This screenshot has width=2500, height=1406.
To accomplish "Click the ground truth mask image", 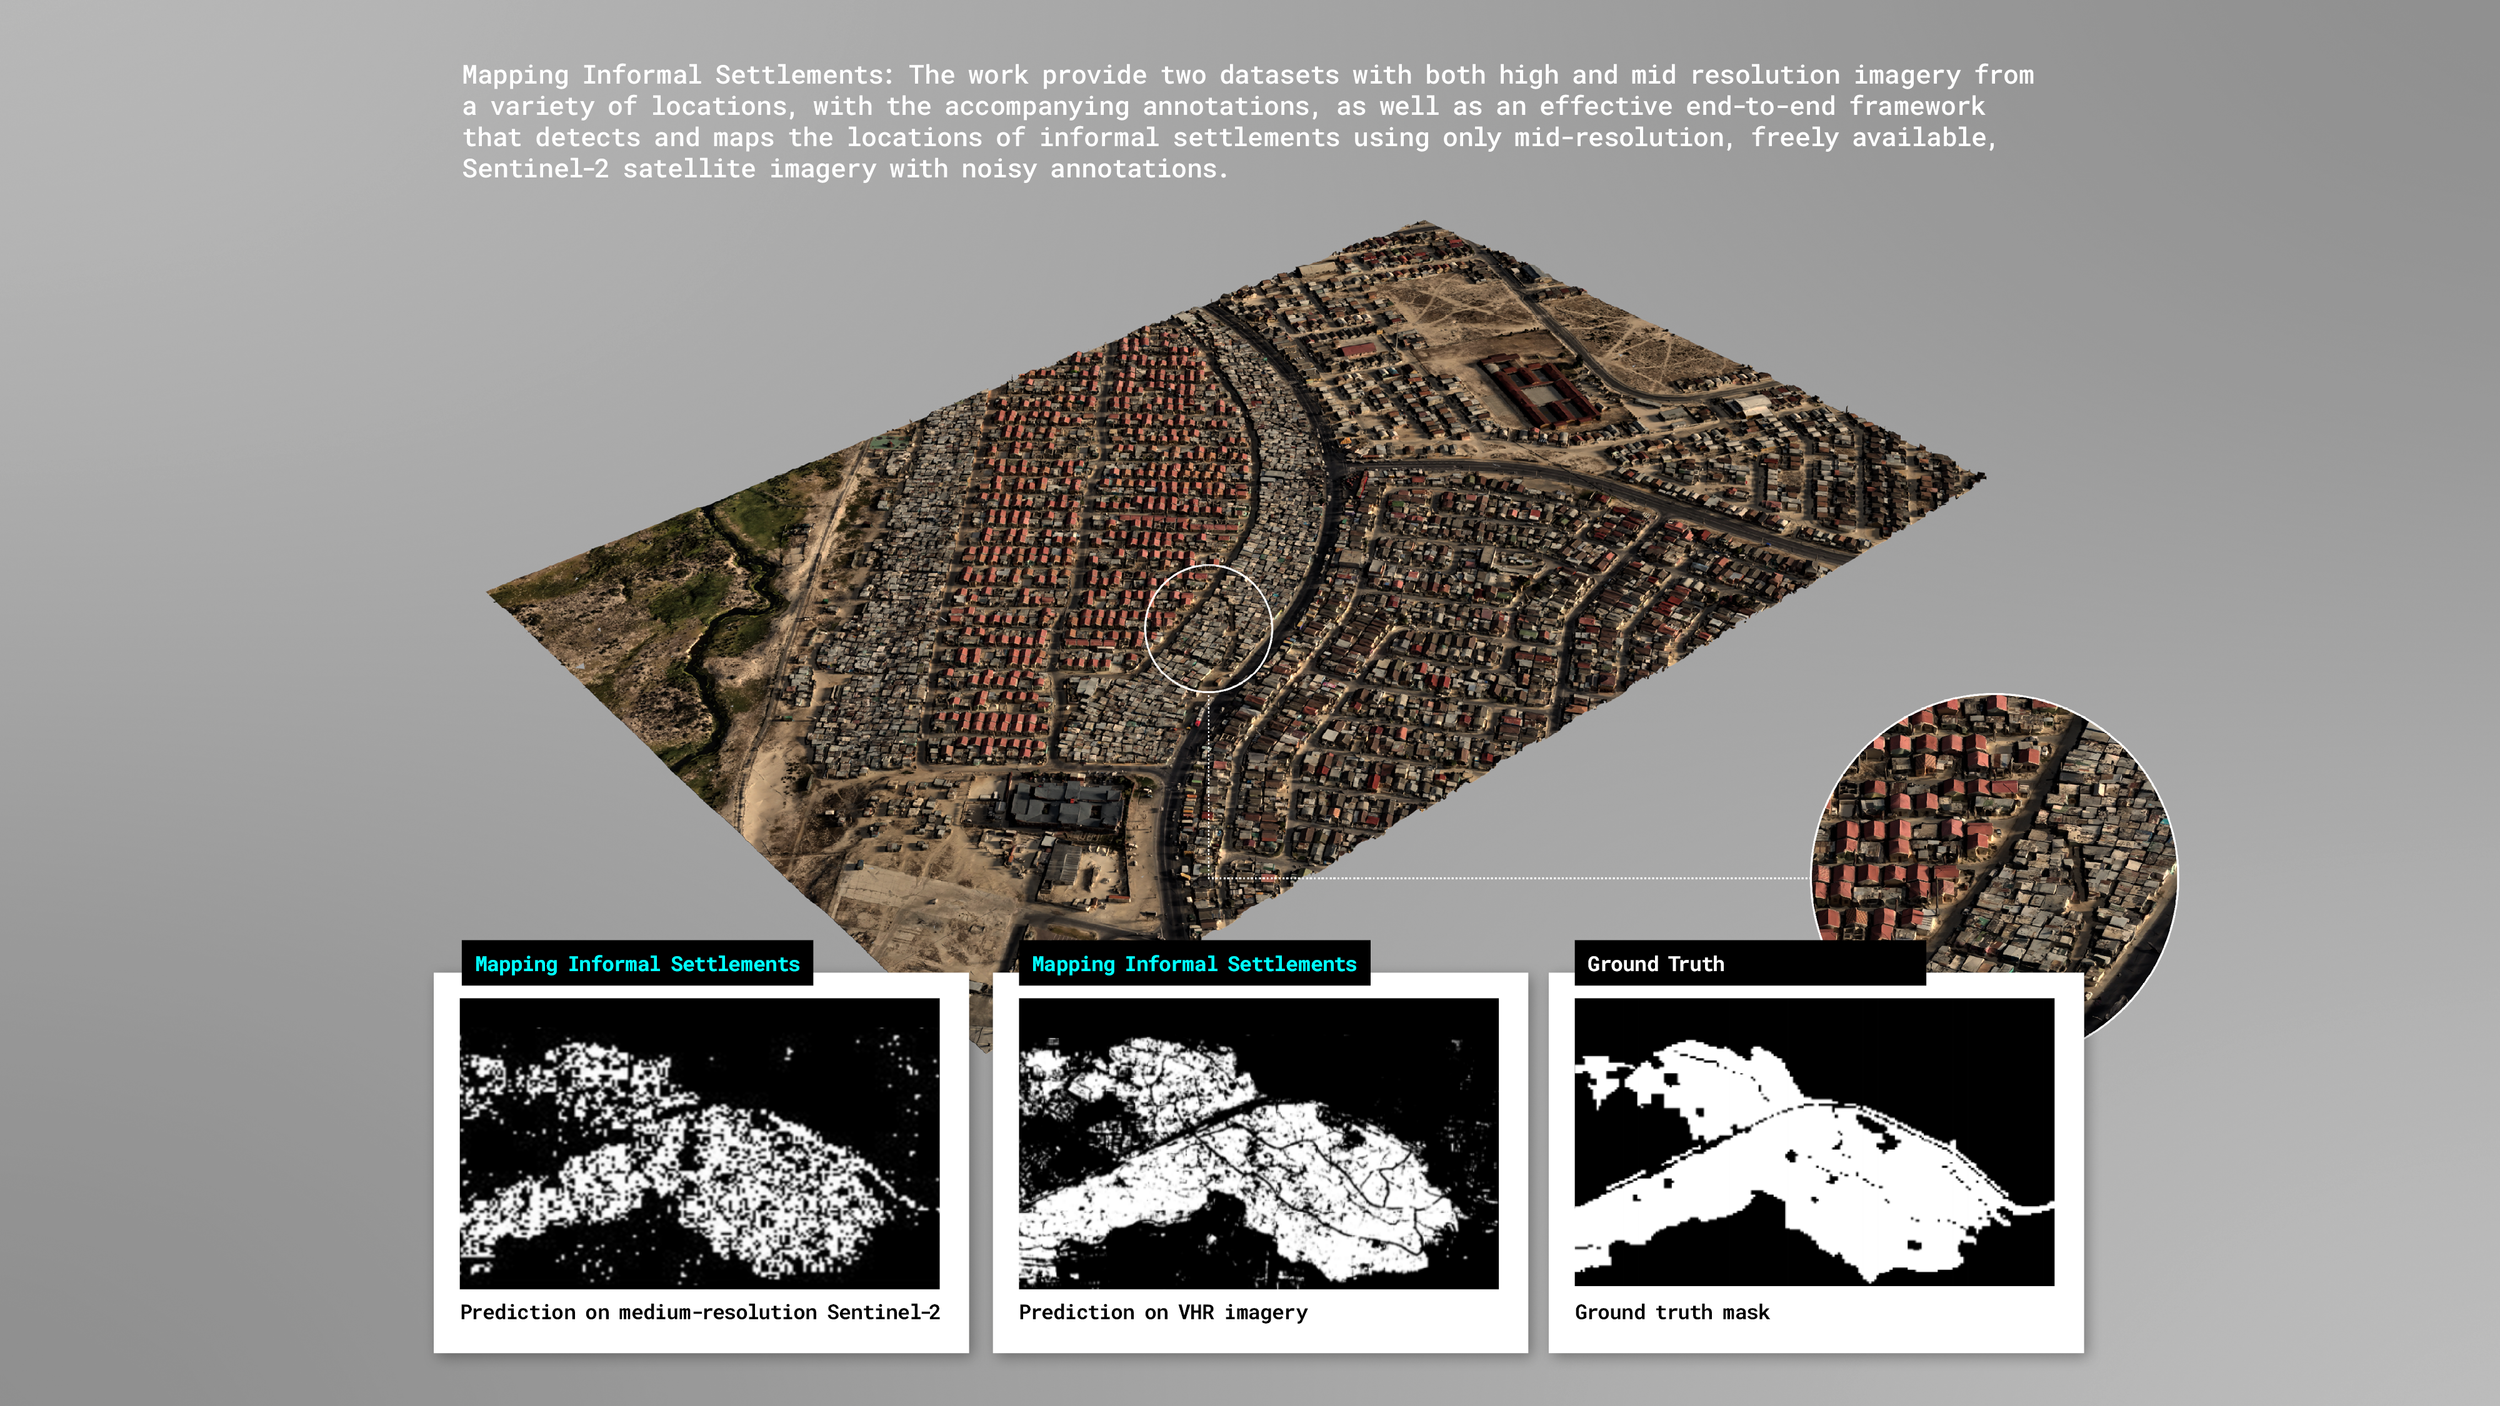I will coord(1814,1141).
